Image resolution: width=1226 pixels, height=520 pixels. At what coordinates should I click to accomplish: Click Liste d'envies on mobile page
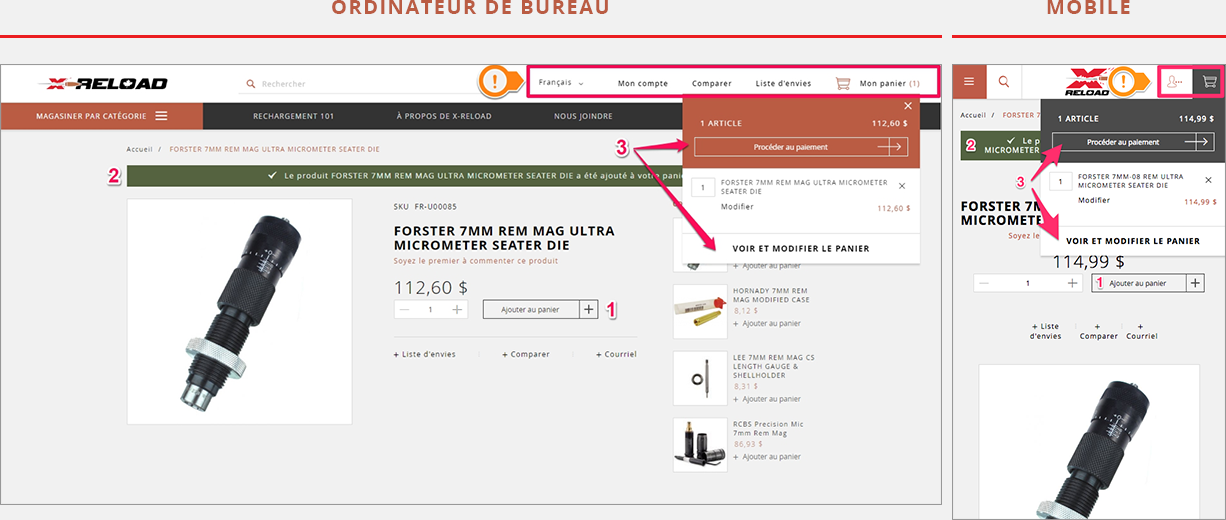pyautogui.click(x=1045, y=331)
